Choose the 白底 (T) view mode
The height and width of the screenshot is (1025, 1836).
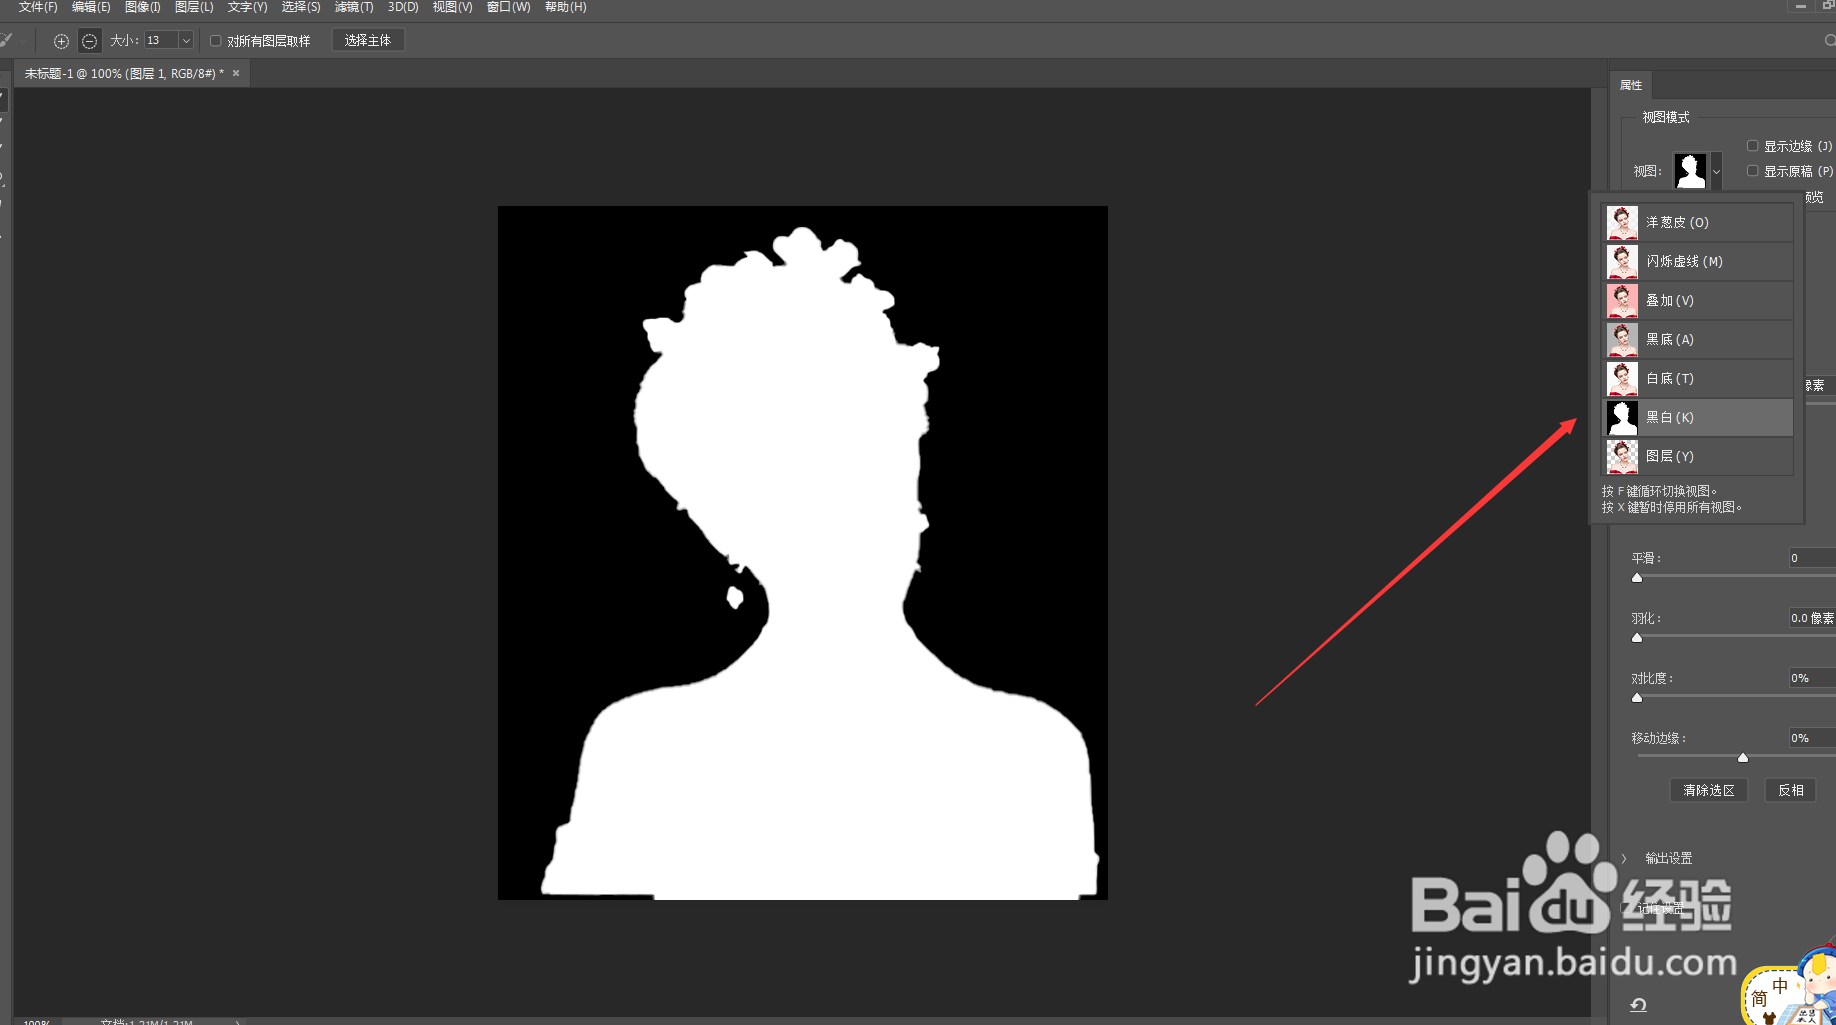coord(1697,378)
